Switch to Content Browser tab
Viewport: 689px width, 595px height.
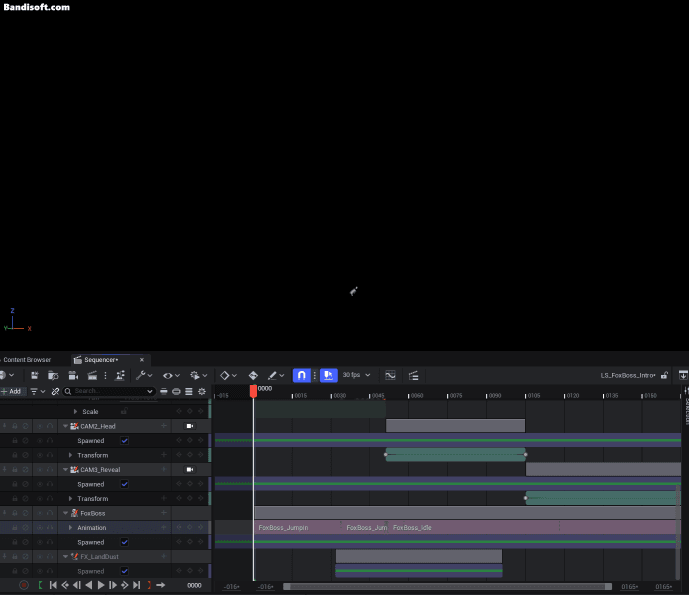tap(27, 359)
